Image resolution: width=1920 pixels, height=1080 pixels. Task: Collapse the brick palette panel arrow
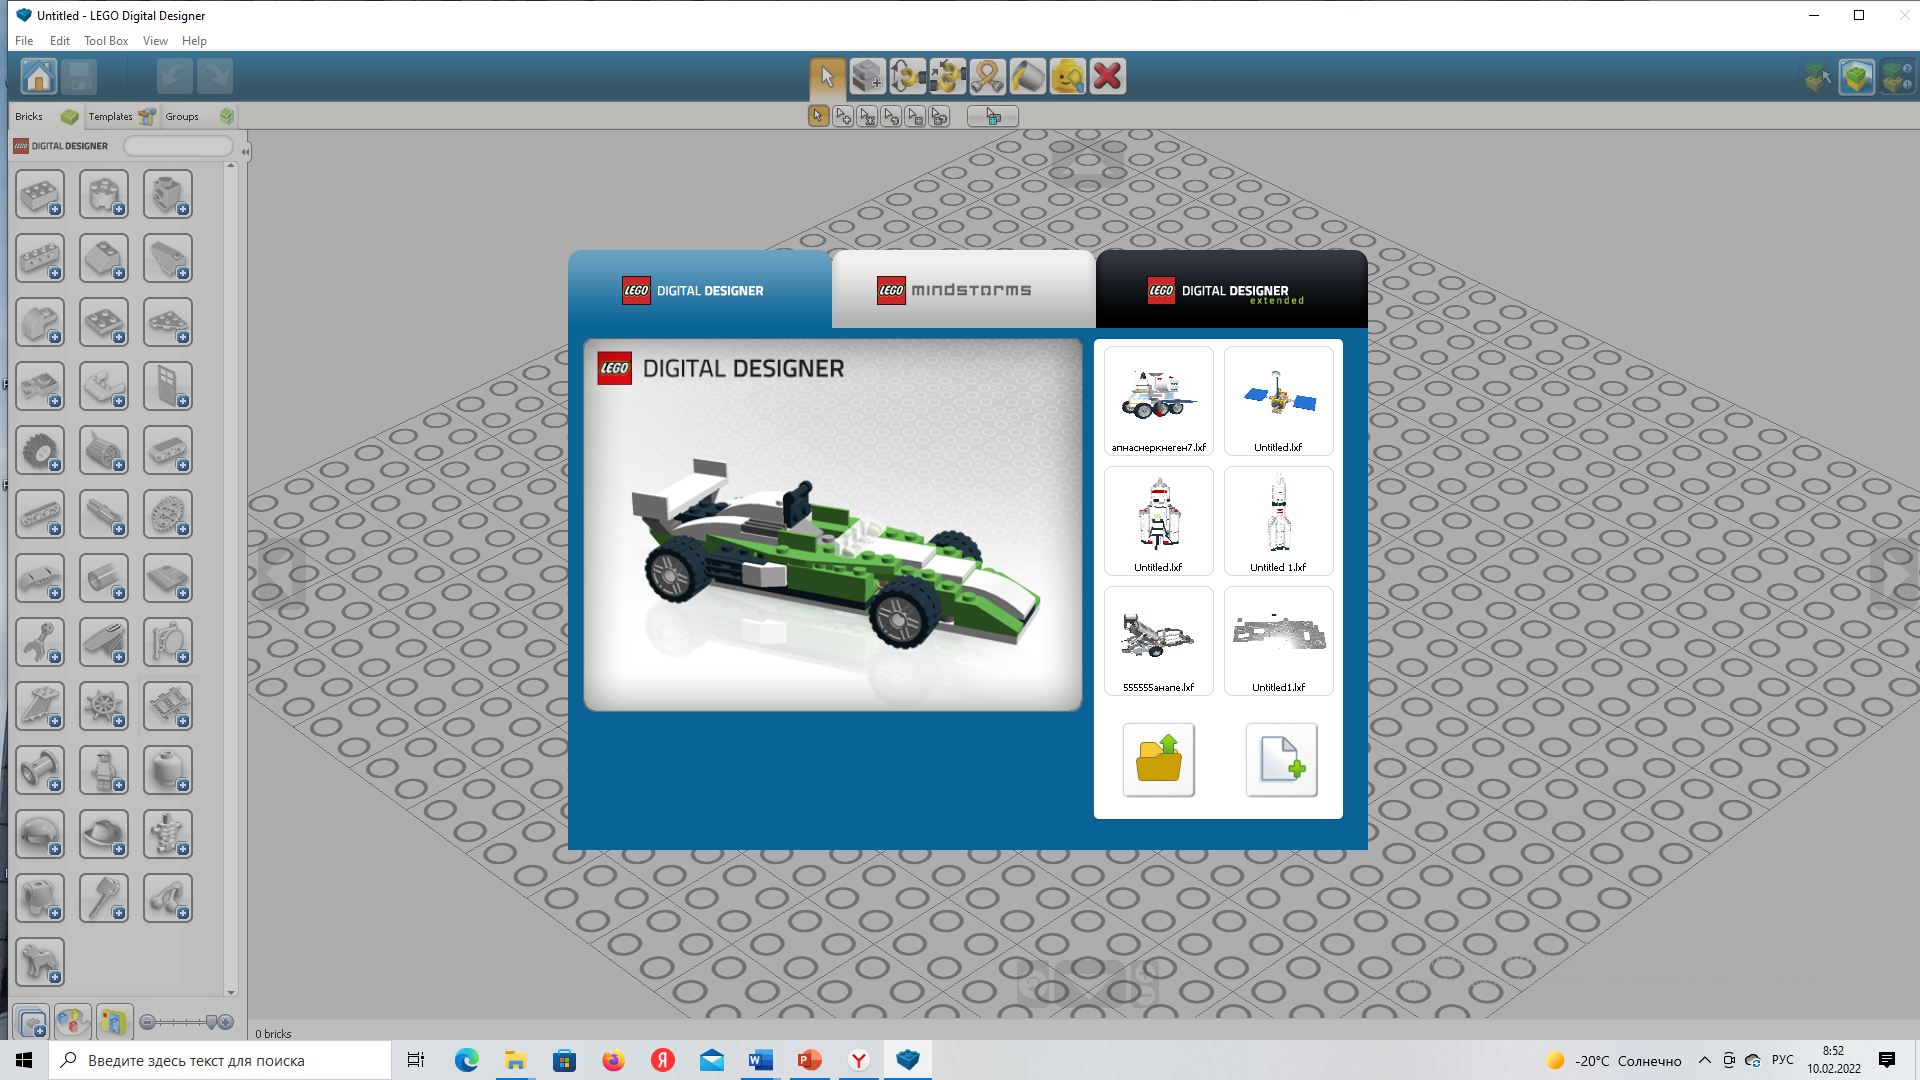[245, 152]
